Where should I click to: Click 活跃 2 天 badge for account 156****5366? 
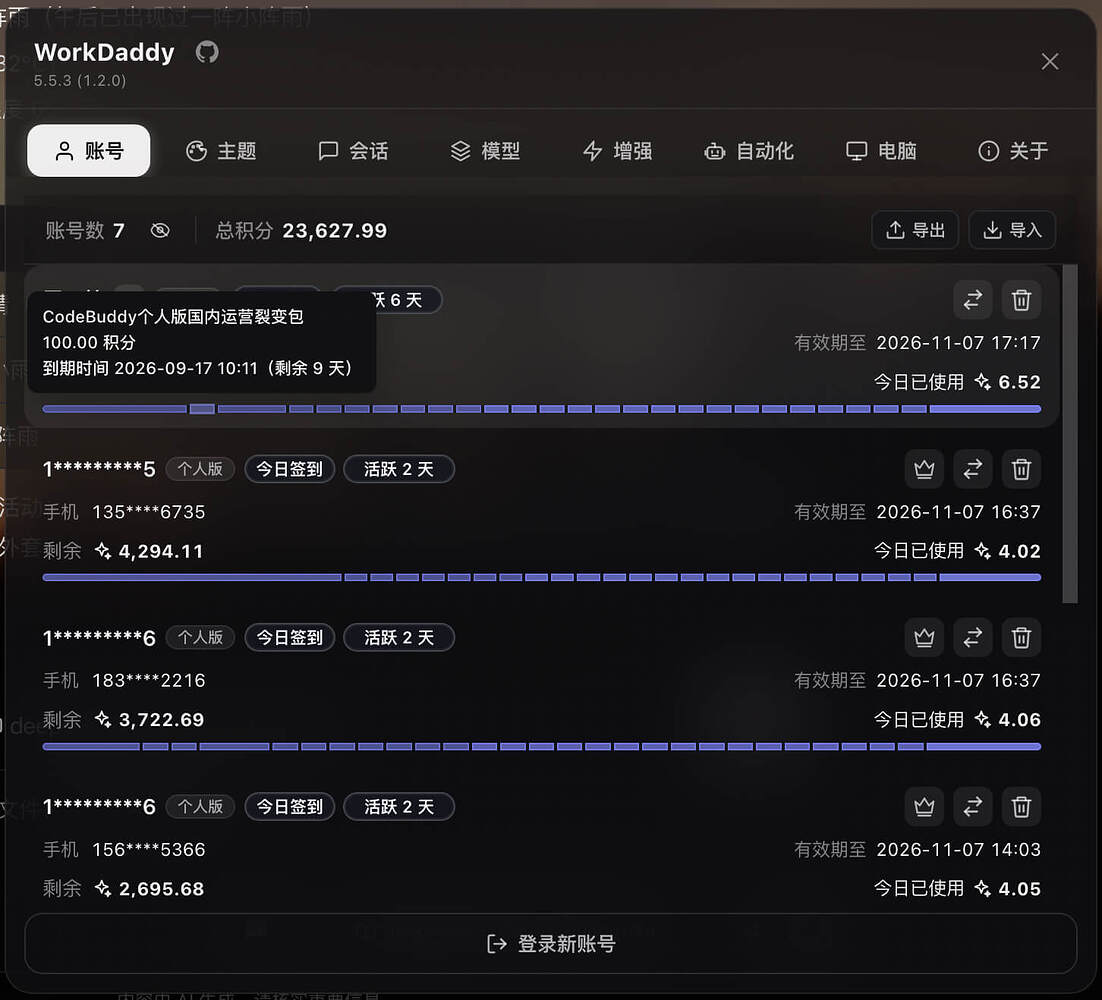point(398,806)
